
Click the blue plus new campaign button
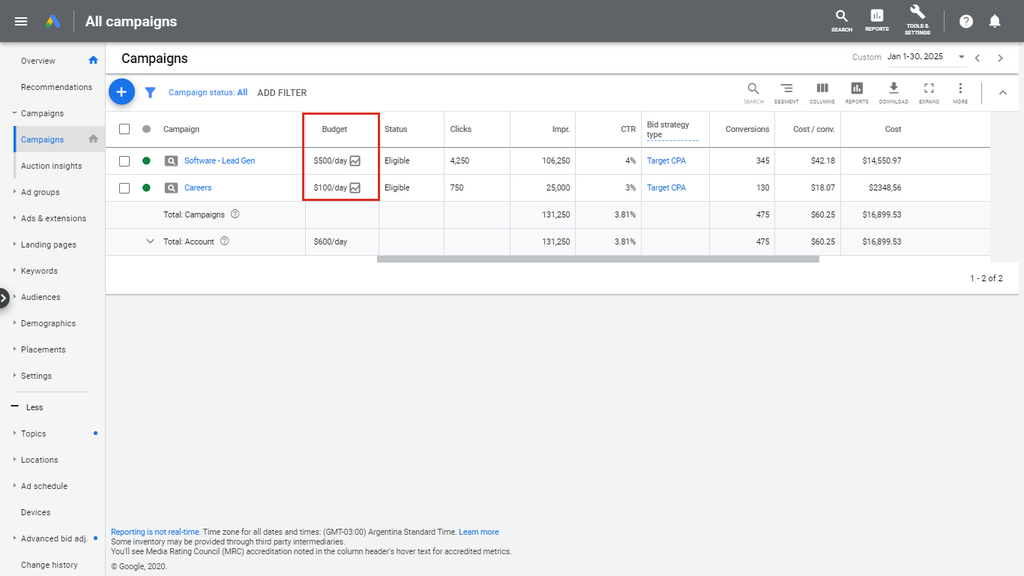point(121,92)
